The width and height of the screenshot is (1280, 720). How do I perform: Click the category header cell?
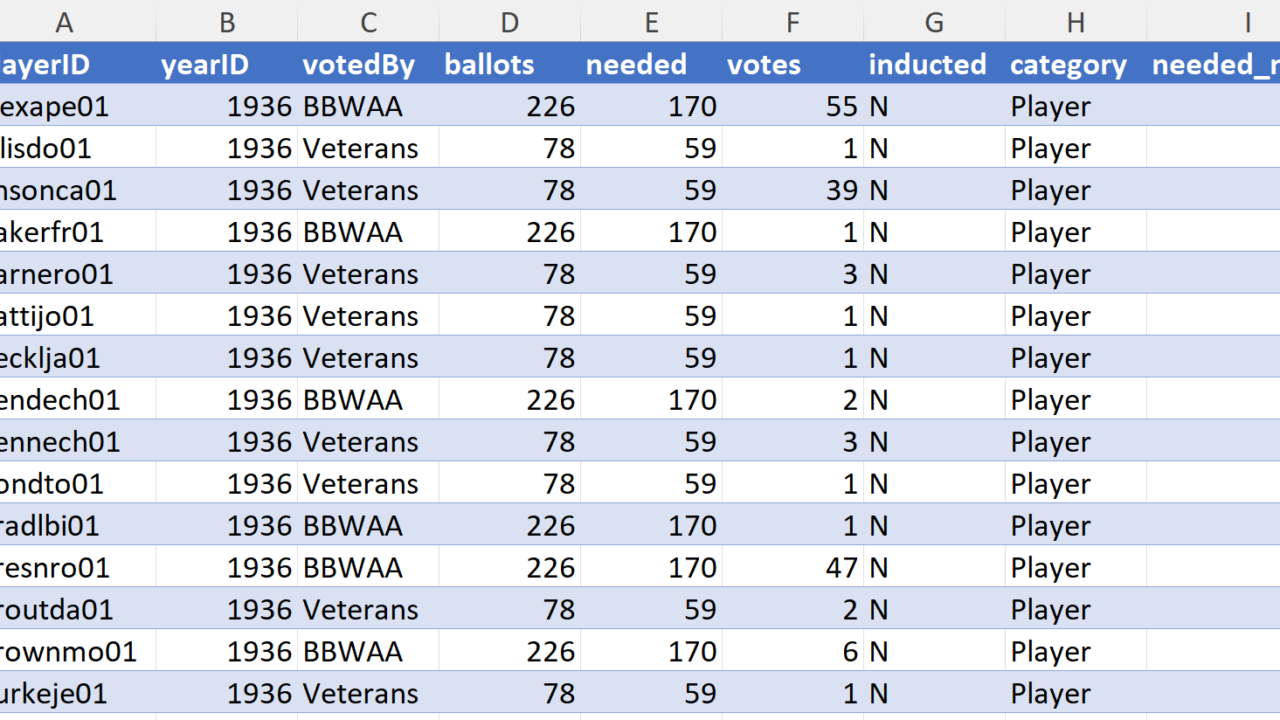click(1075, 65)
